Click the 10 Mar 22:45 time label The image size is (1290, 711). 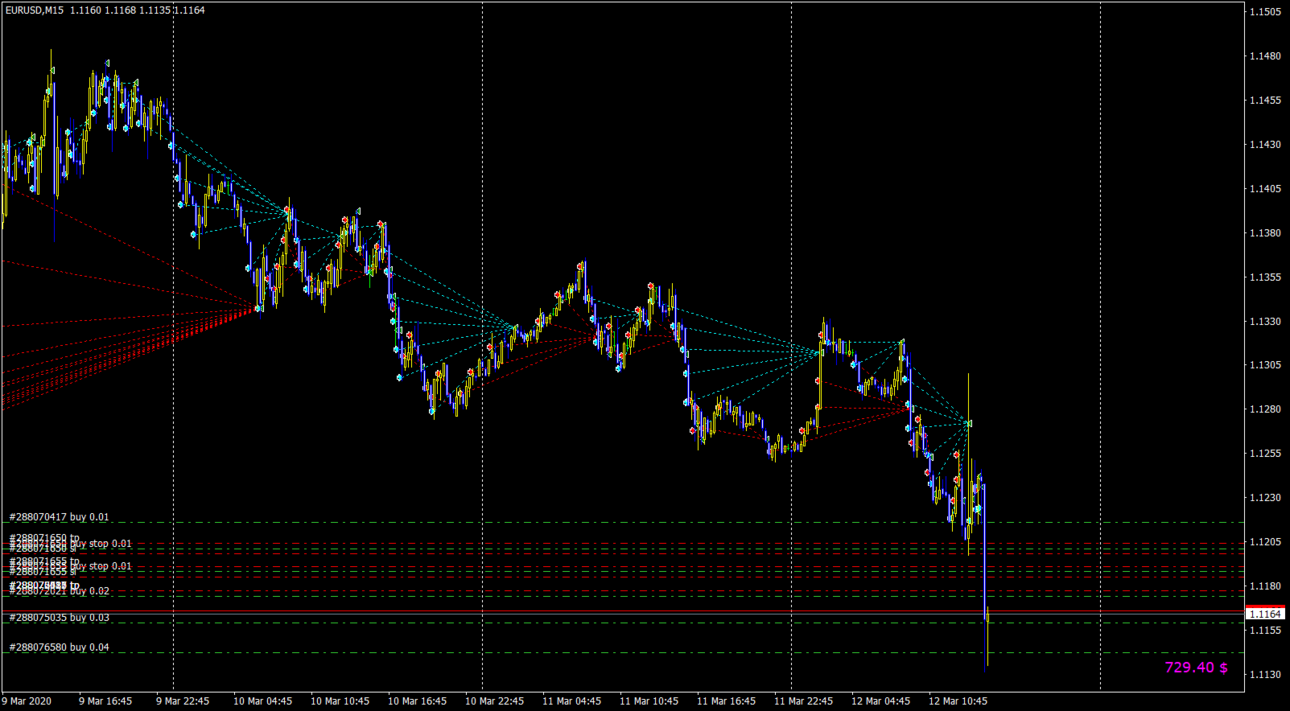(x=494, y=701)
